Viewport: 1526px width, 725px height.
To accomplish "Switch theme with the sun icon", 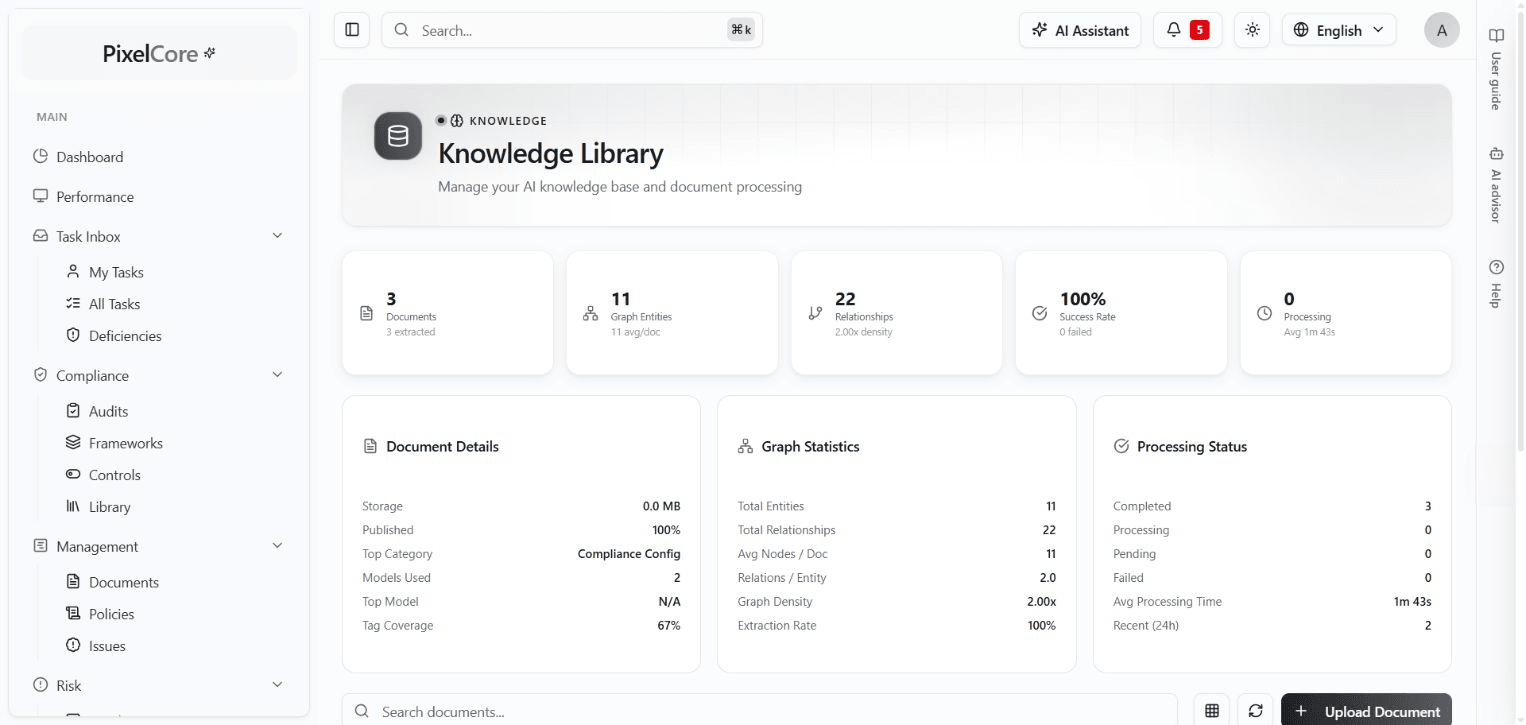I will point(1252,30).
